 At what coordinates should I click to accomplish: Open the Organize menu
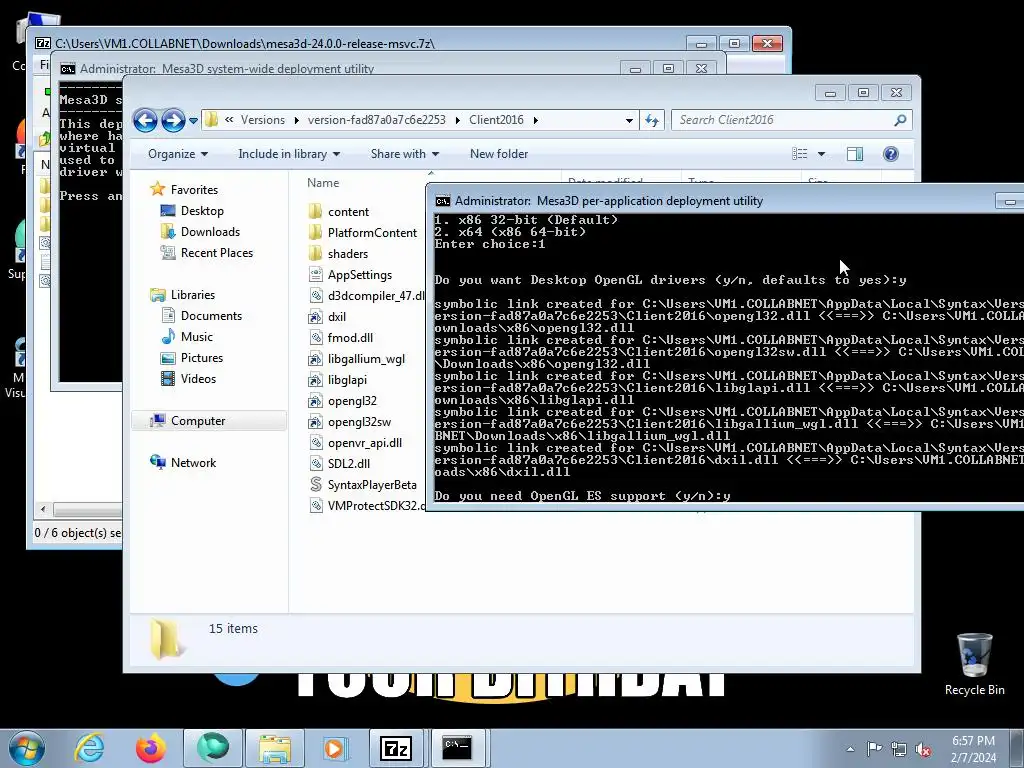178,154
